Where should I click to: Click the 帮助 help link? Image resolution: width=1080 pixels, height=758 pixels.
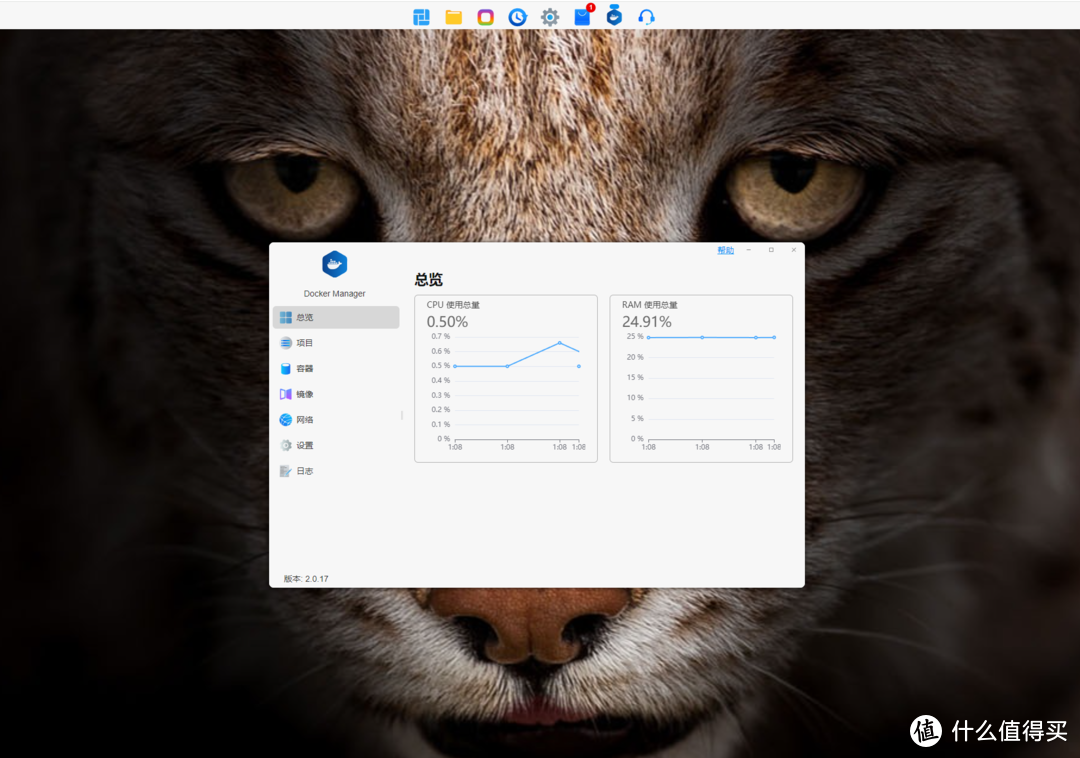pyautogui.click(x=725, y=251)
